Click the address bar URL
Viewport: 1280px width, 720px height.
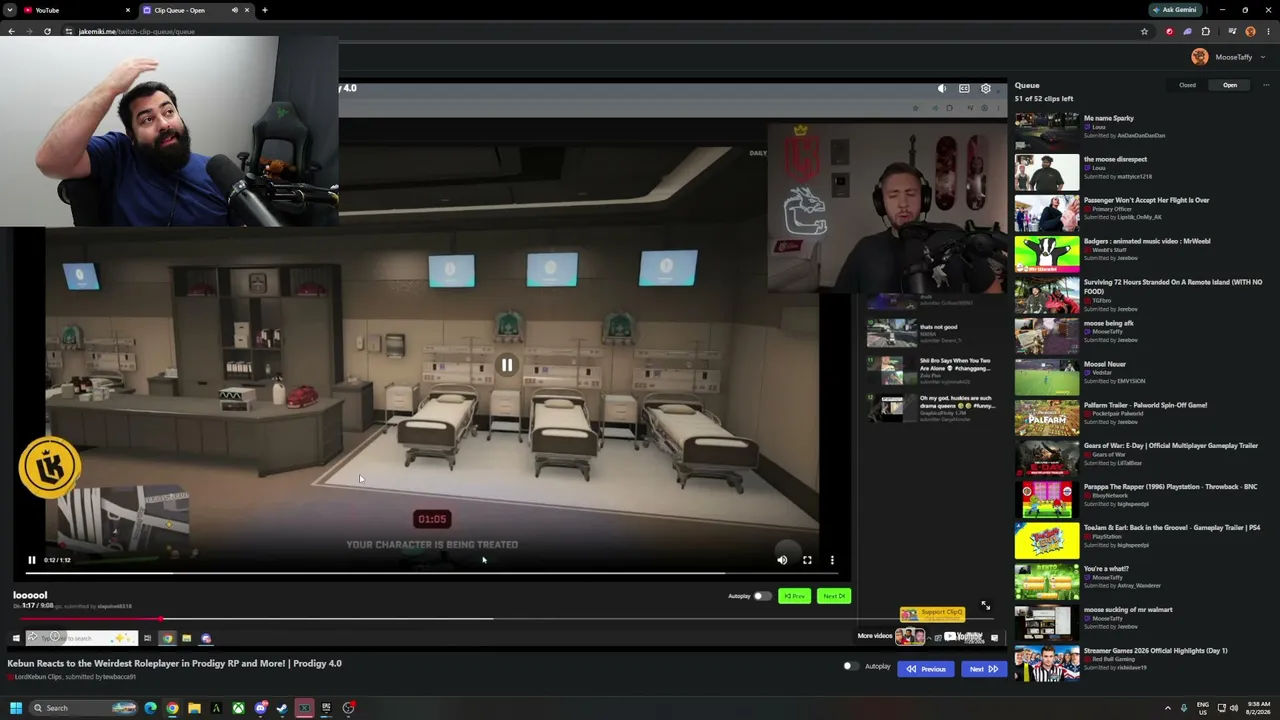click(136, 31)
